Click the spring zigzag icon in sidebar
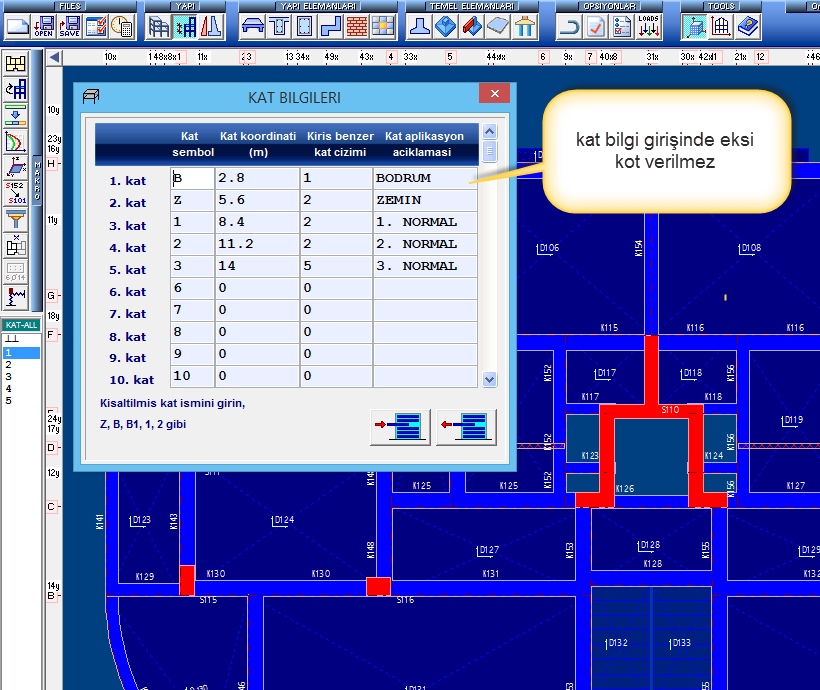 pos(16,295)
